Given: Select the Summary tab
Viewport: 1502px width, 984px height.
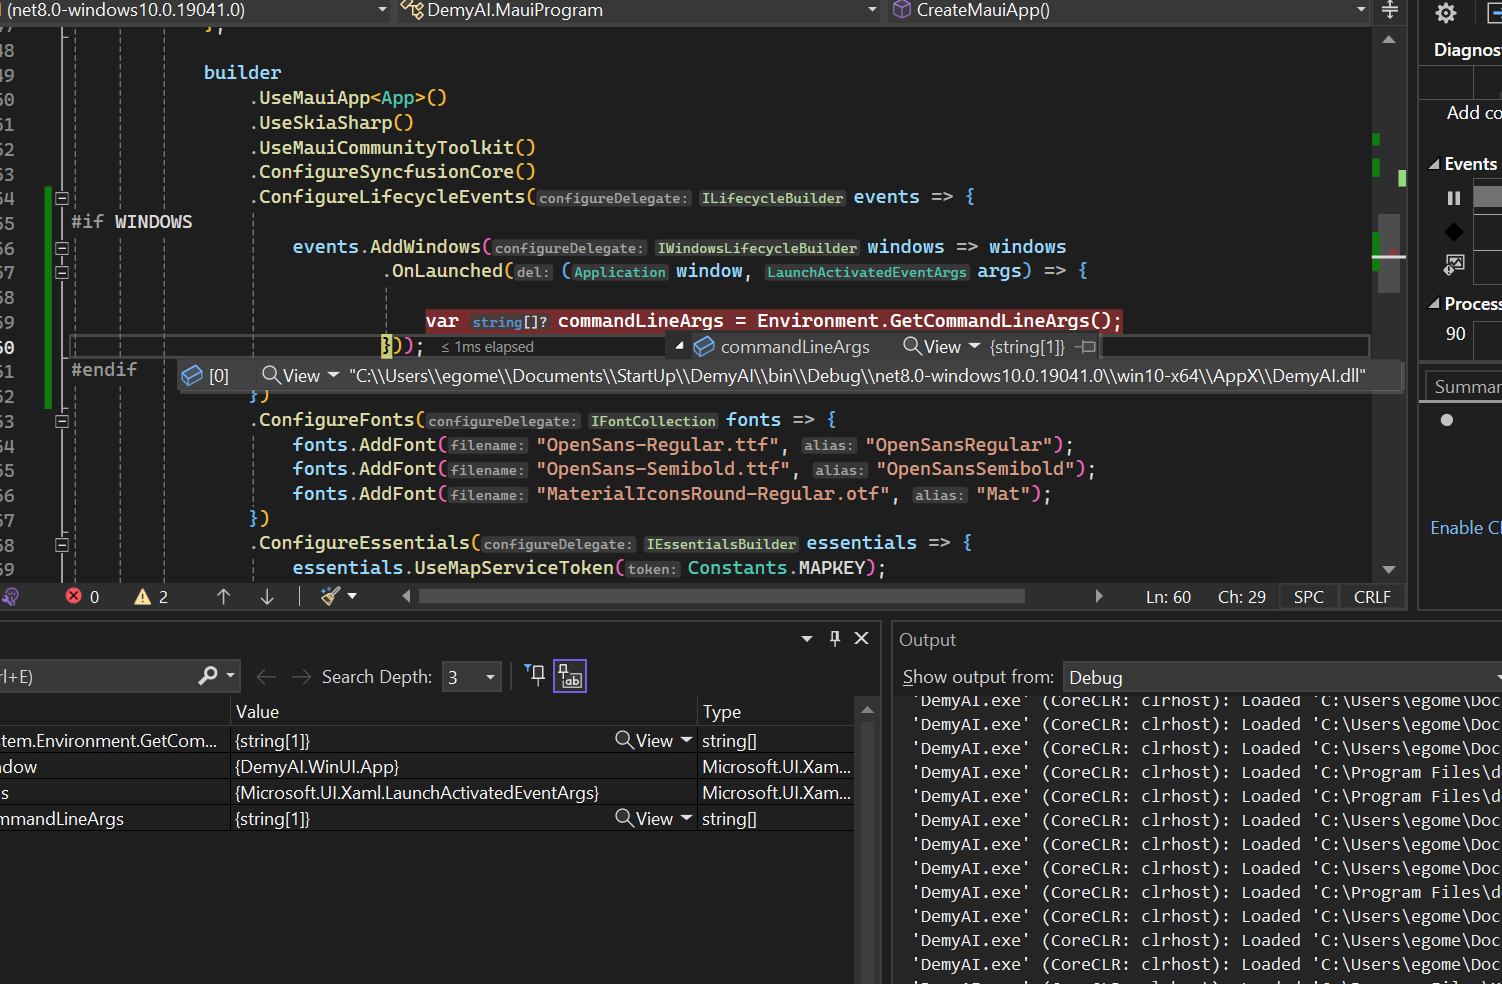Looking at the screenshot, I should tap(1467, 387).
